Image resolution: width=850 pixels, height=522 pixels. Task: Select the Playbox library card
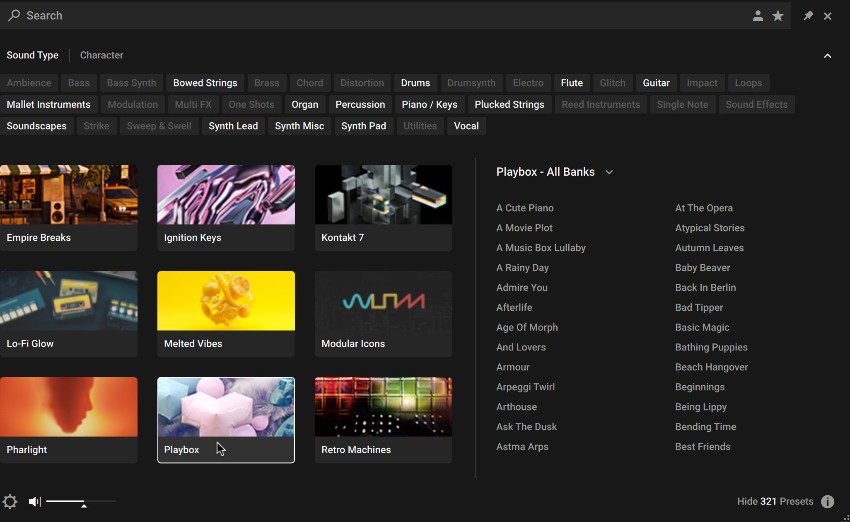click(x=226, y=420)
